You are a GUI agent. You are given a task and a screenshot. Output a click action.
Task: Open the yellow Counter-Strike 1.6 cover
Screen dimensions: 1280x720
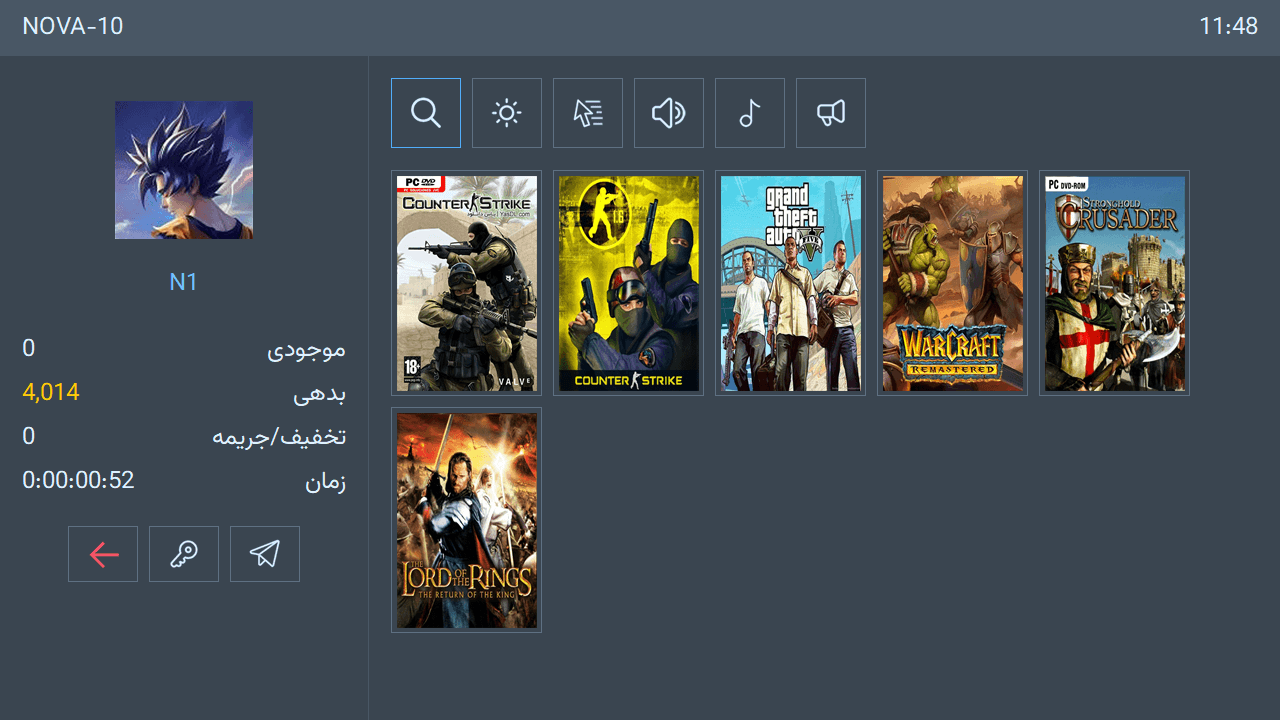pyautogui.click(x=628, y=282)
